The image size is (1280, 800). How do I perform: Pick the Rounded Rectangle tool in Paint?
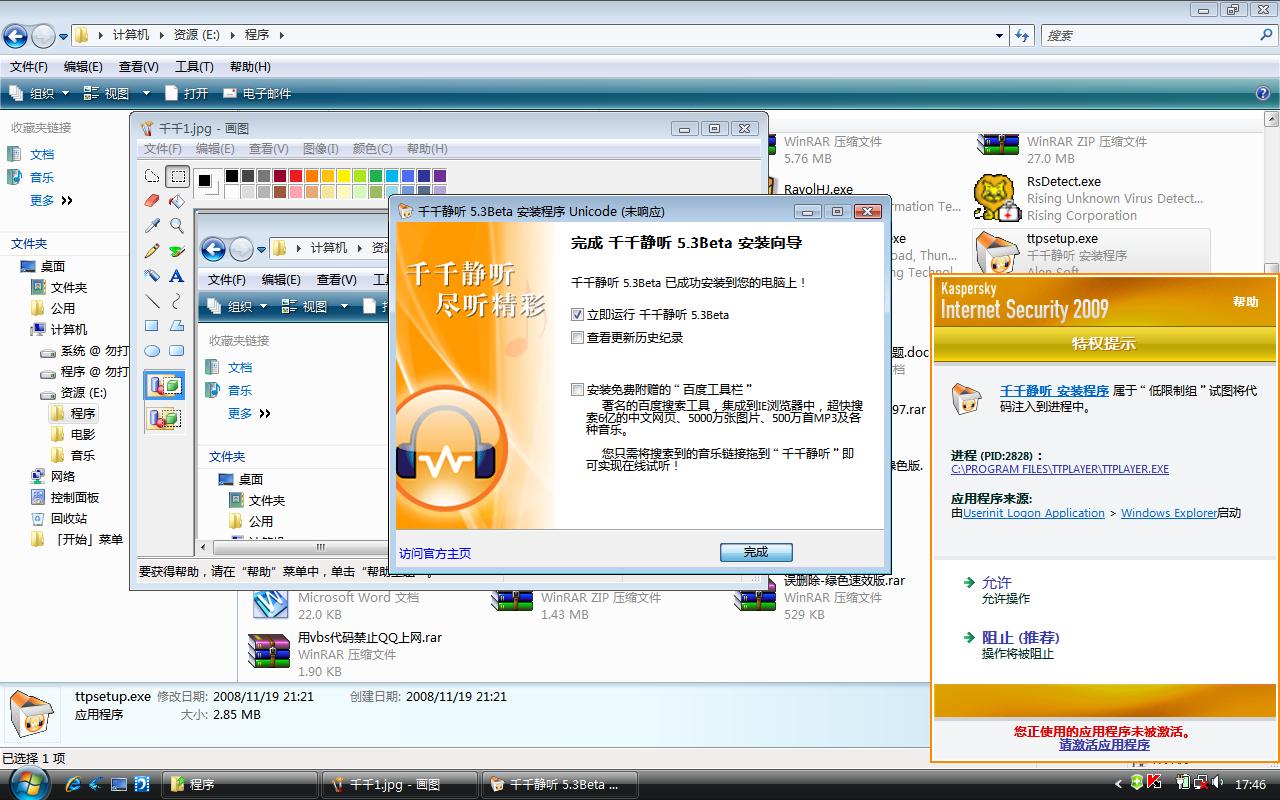point(177,351)
